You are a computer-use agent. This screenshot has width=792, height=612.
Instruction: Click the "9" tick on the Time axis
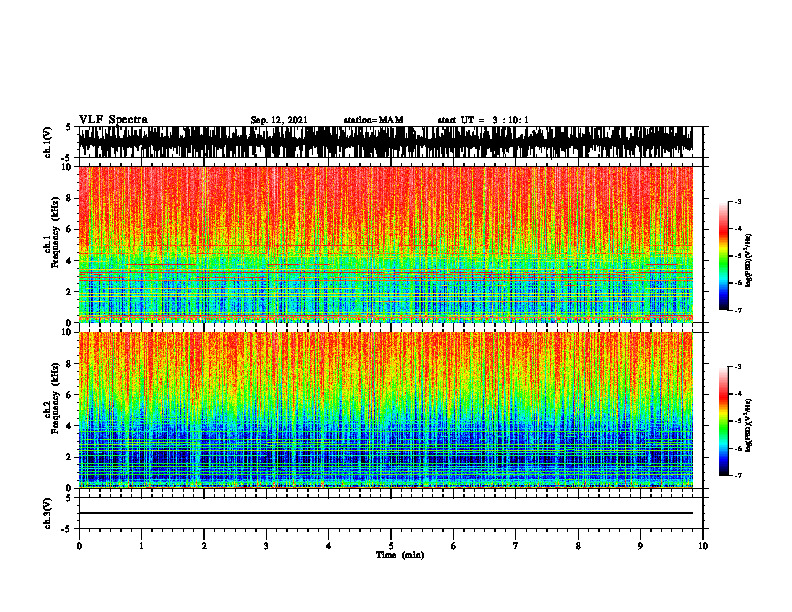[640, 546]
